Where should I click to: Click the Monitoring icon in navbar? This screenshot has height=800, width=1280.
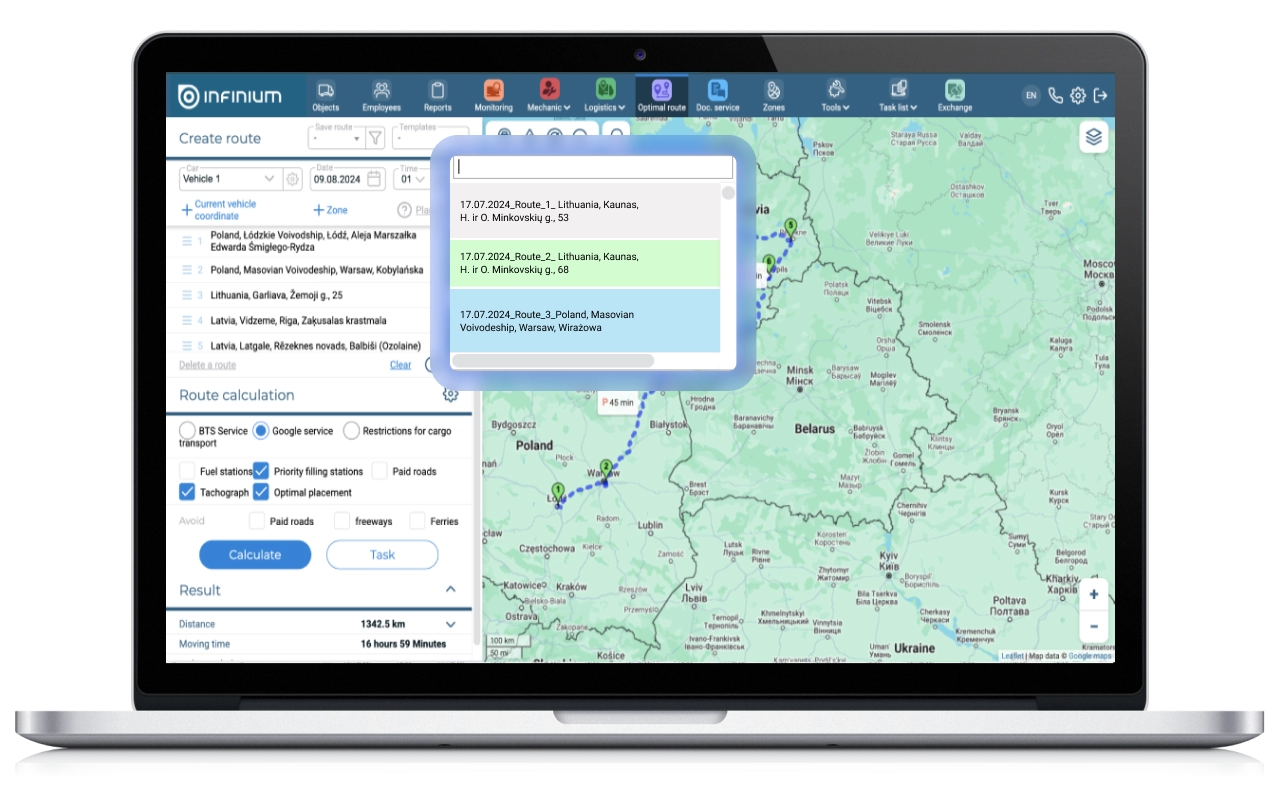pos(493,91)
